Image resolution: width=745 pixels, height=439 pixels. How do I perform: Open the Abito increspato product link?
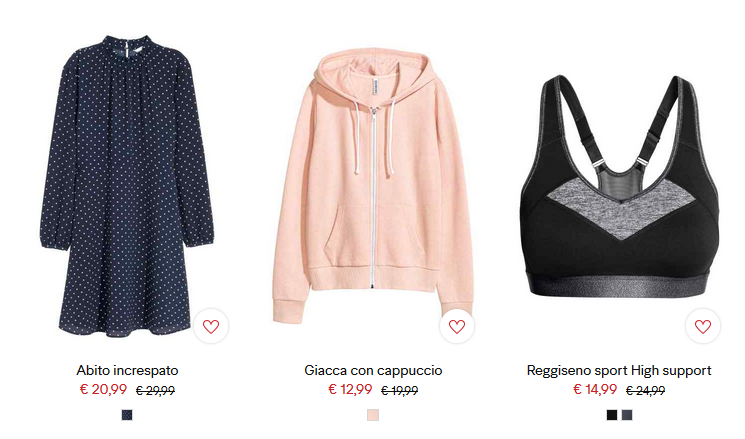tap(127, 371)
